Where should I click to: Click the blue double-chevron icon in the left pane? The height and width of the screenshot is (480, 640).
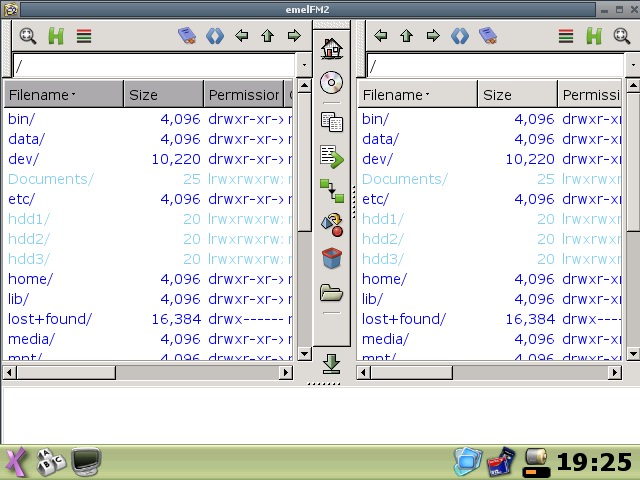pyautogui.click(x=214, y=36)
